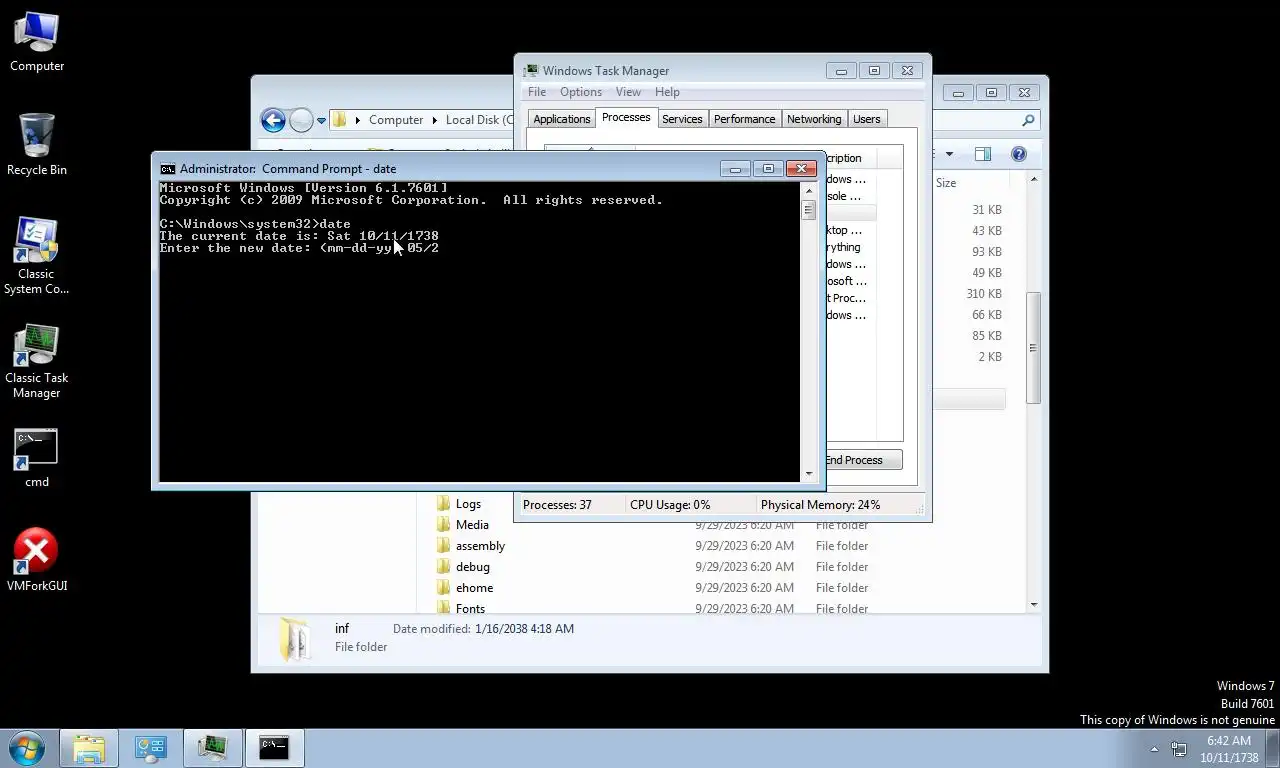
Task: Open Task Manager View menu
Action: pyautogui.click(x=628, y=92)
